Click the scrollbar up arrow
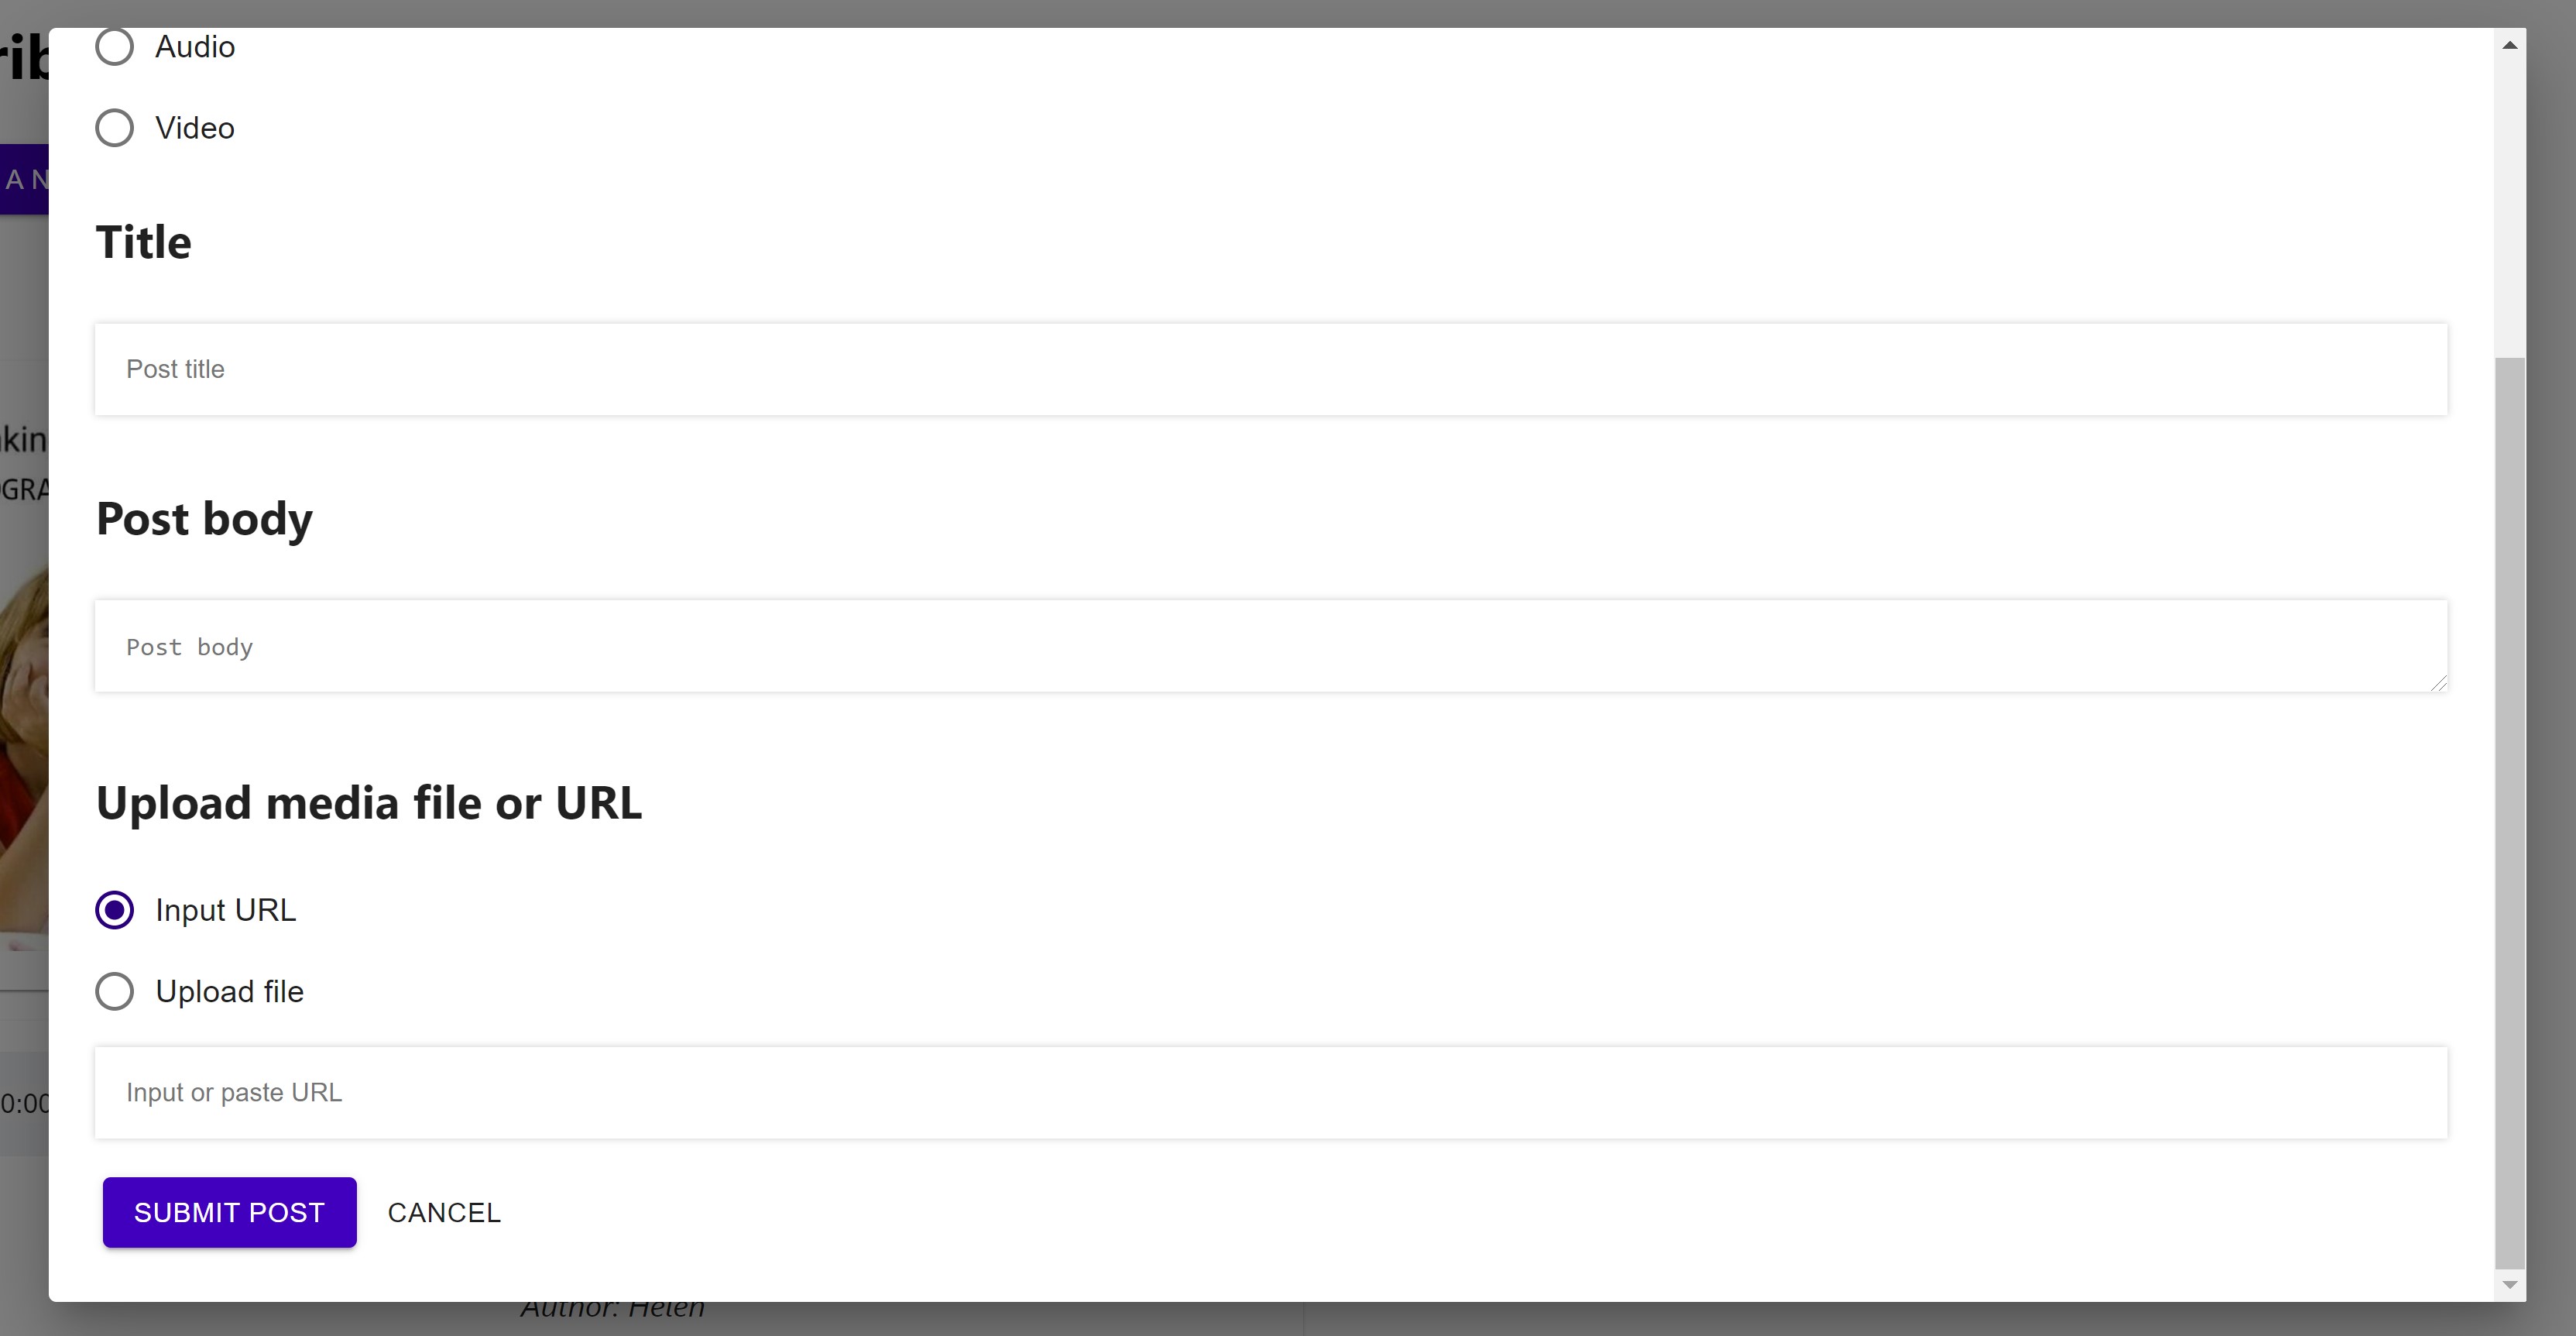Viewport: 2576px width, 1336px height. pyautogui.click(x=2510, y=45)
